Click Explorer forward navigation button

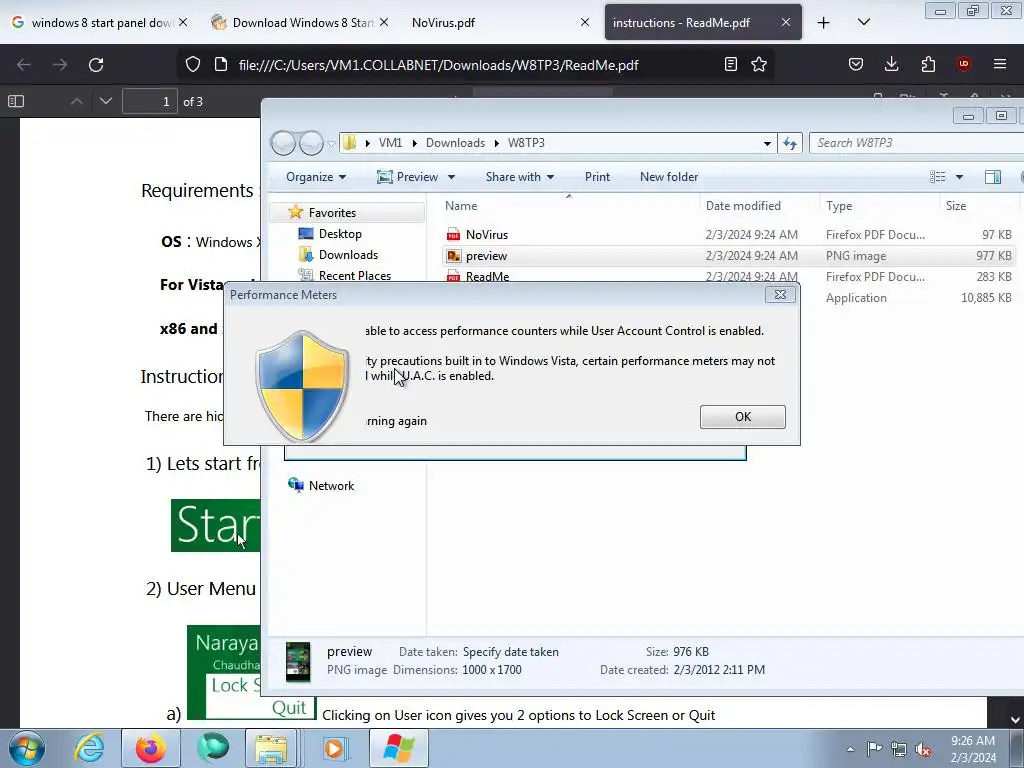311,142
